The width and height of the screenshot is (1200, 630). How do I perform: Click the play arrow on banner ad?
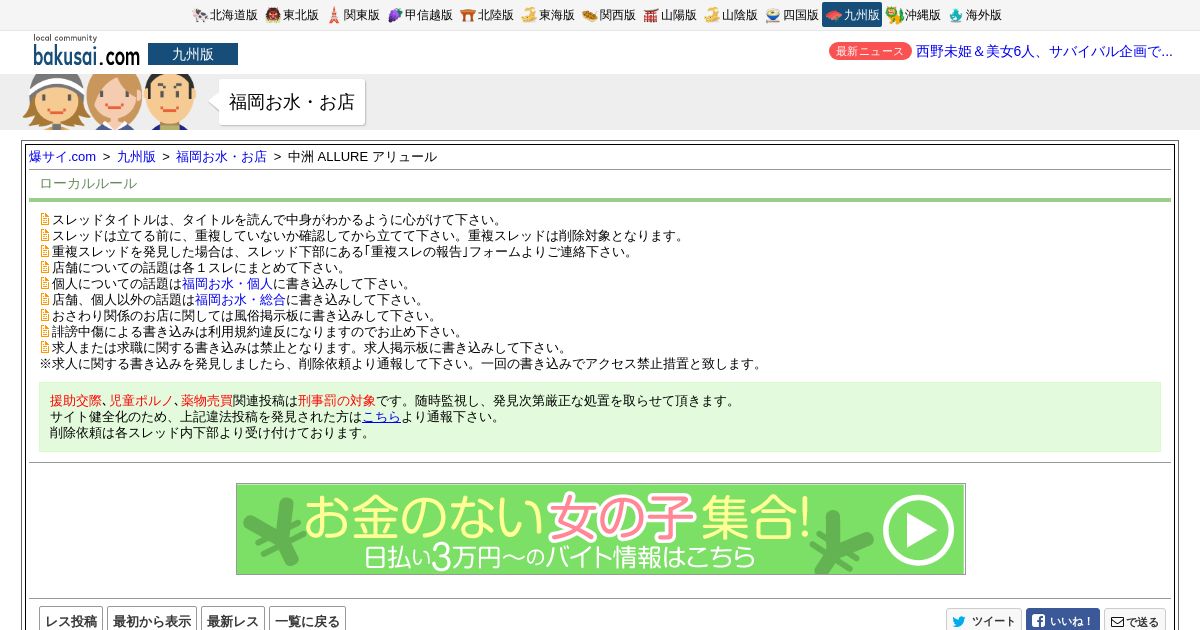click(x=918, y=530)
